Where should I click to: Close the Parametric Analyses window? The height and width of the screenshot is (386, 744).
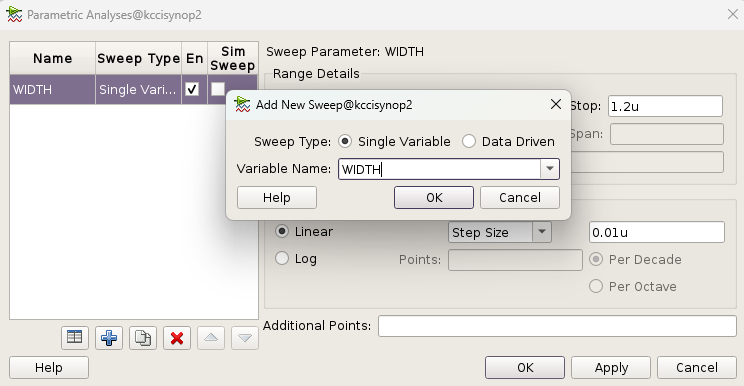[733, 15]
